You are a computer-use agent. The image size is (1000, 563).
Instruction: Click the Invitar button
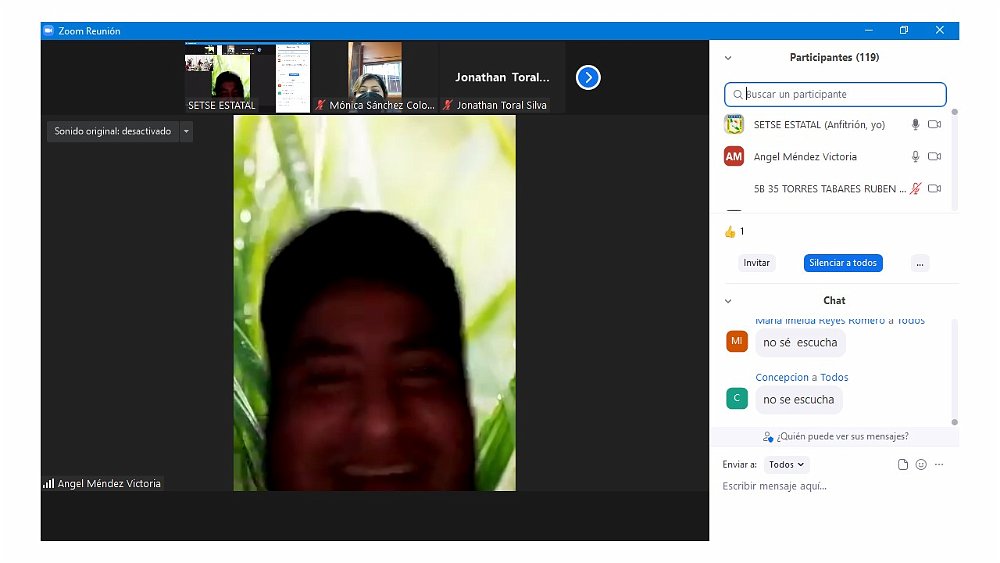pos(757,263)
